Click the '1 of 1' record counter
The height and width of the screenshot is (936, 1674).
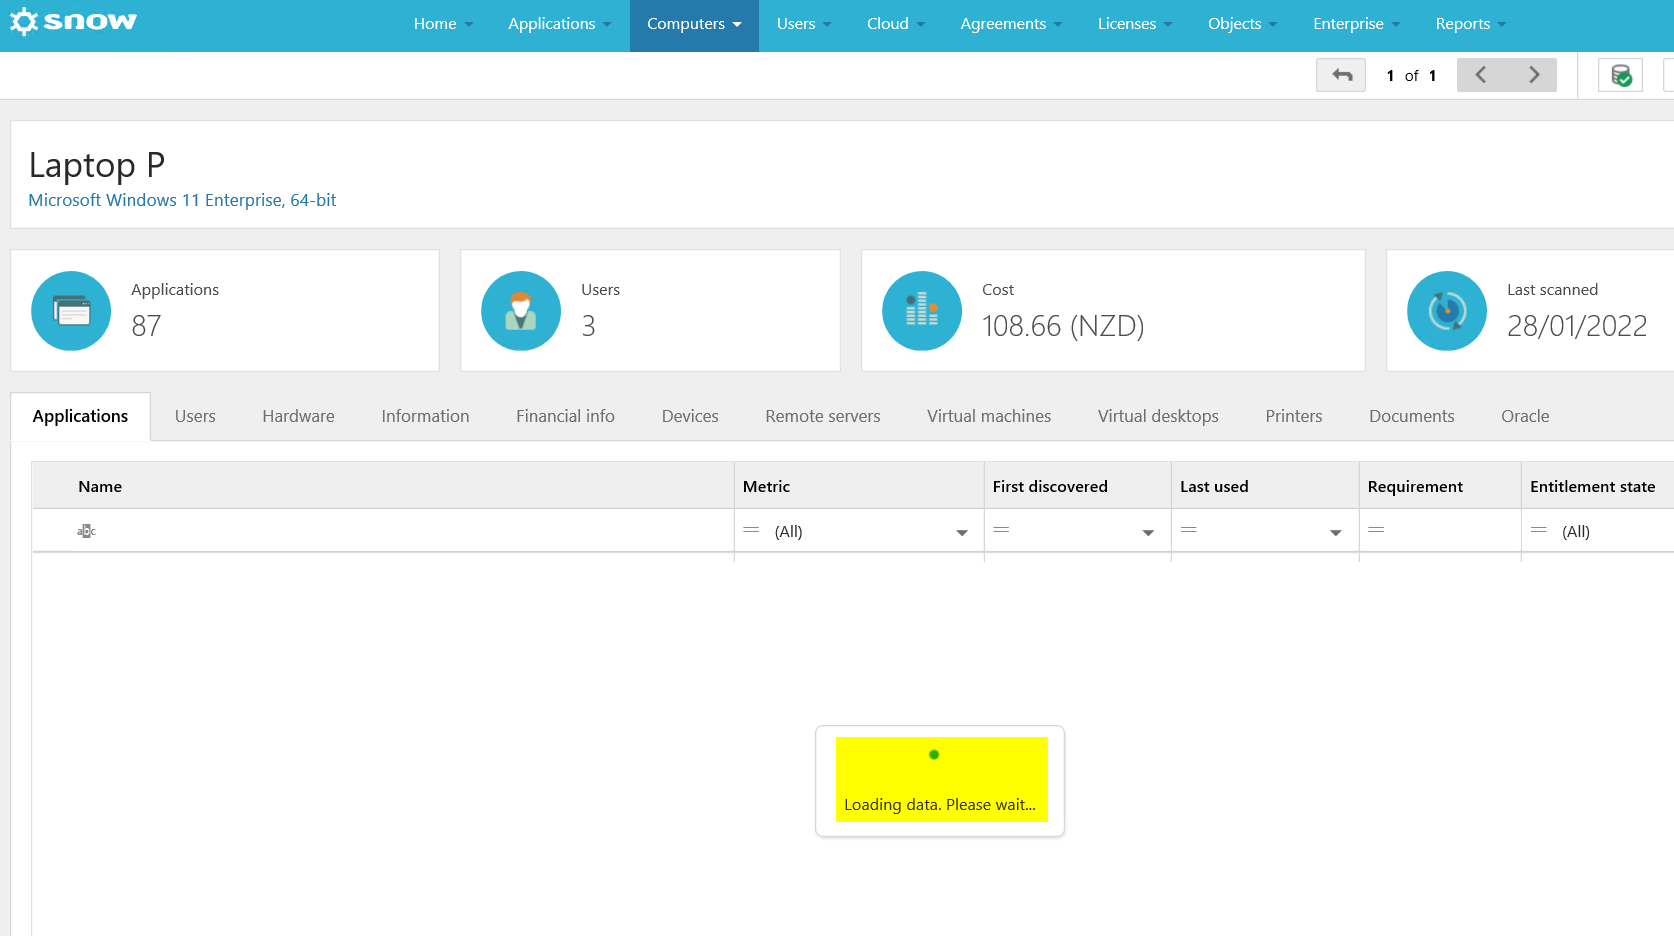tap(1411, 75)
